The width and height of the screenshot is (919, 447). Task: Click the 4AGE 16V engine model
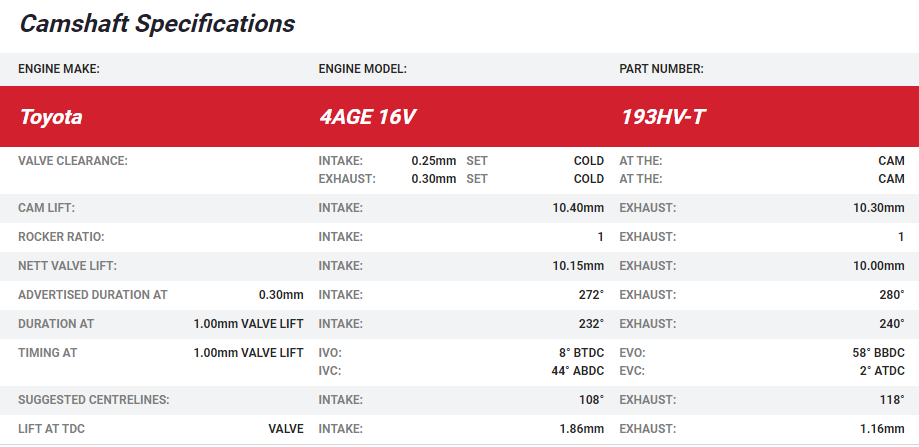coord(366,117)
